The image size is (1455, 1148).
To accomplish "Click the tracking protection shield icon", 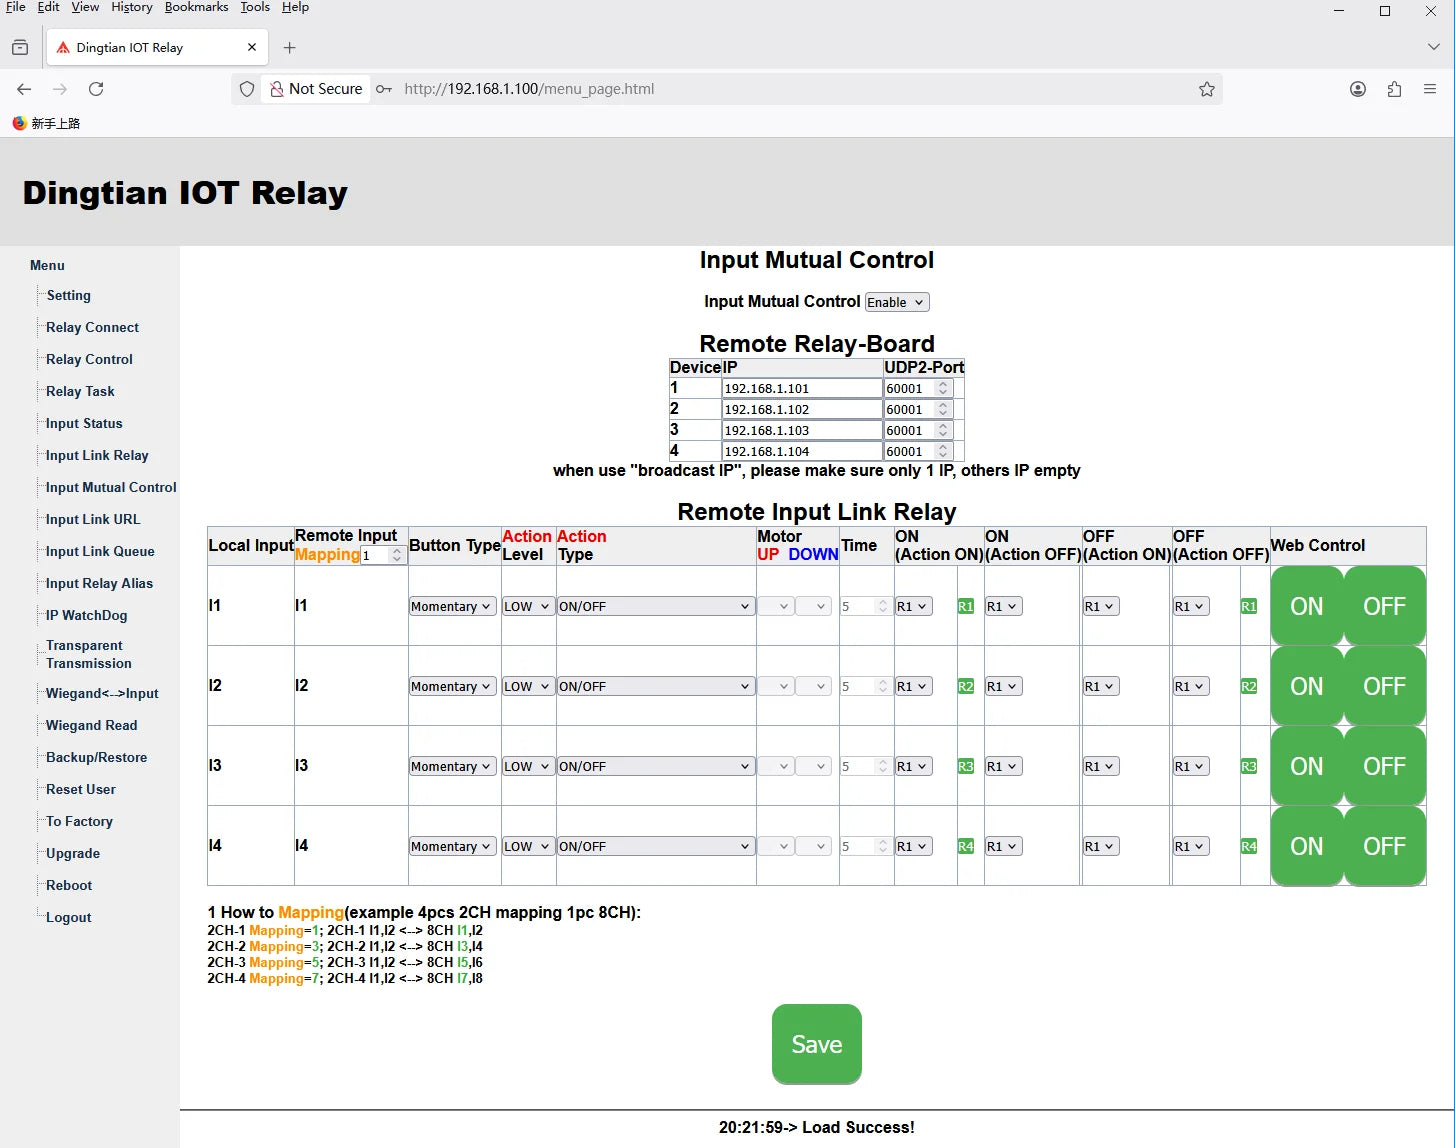I will pos(247,89).
